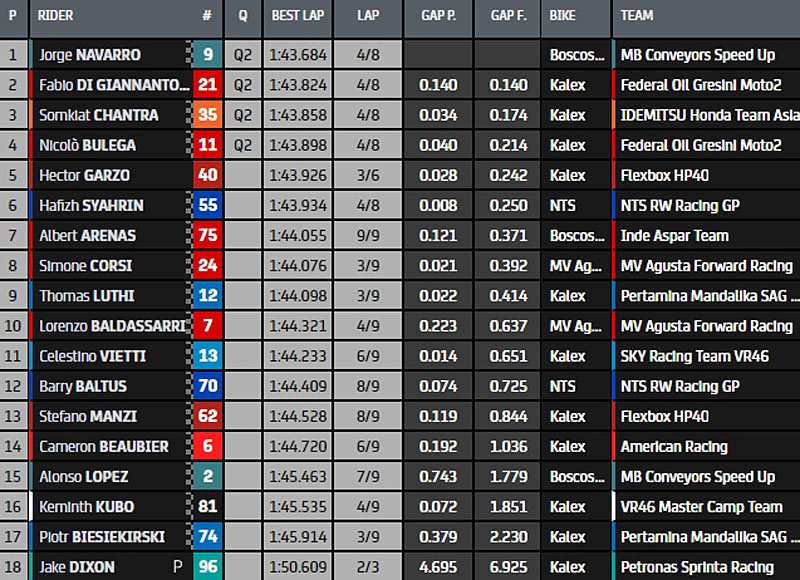Click the Petronas Sprinta Racing team name
Viewport: 800px width, 580px height.
(697, 567)
